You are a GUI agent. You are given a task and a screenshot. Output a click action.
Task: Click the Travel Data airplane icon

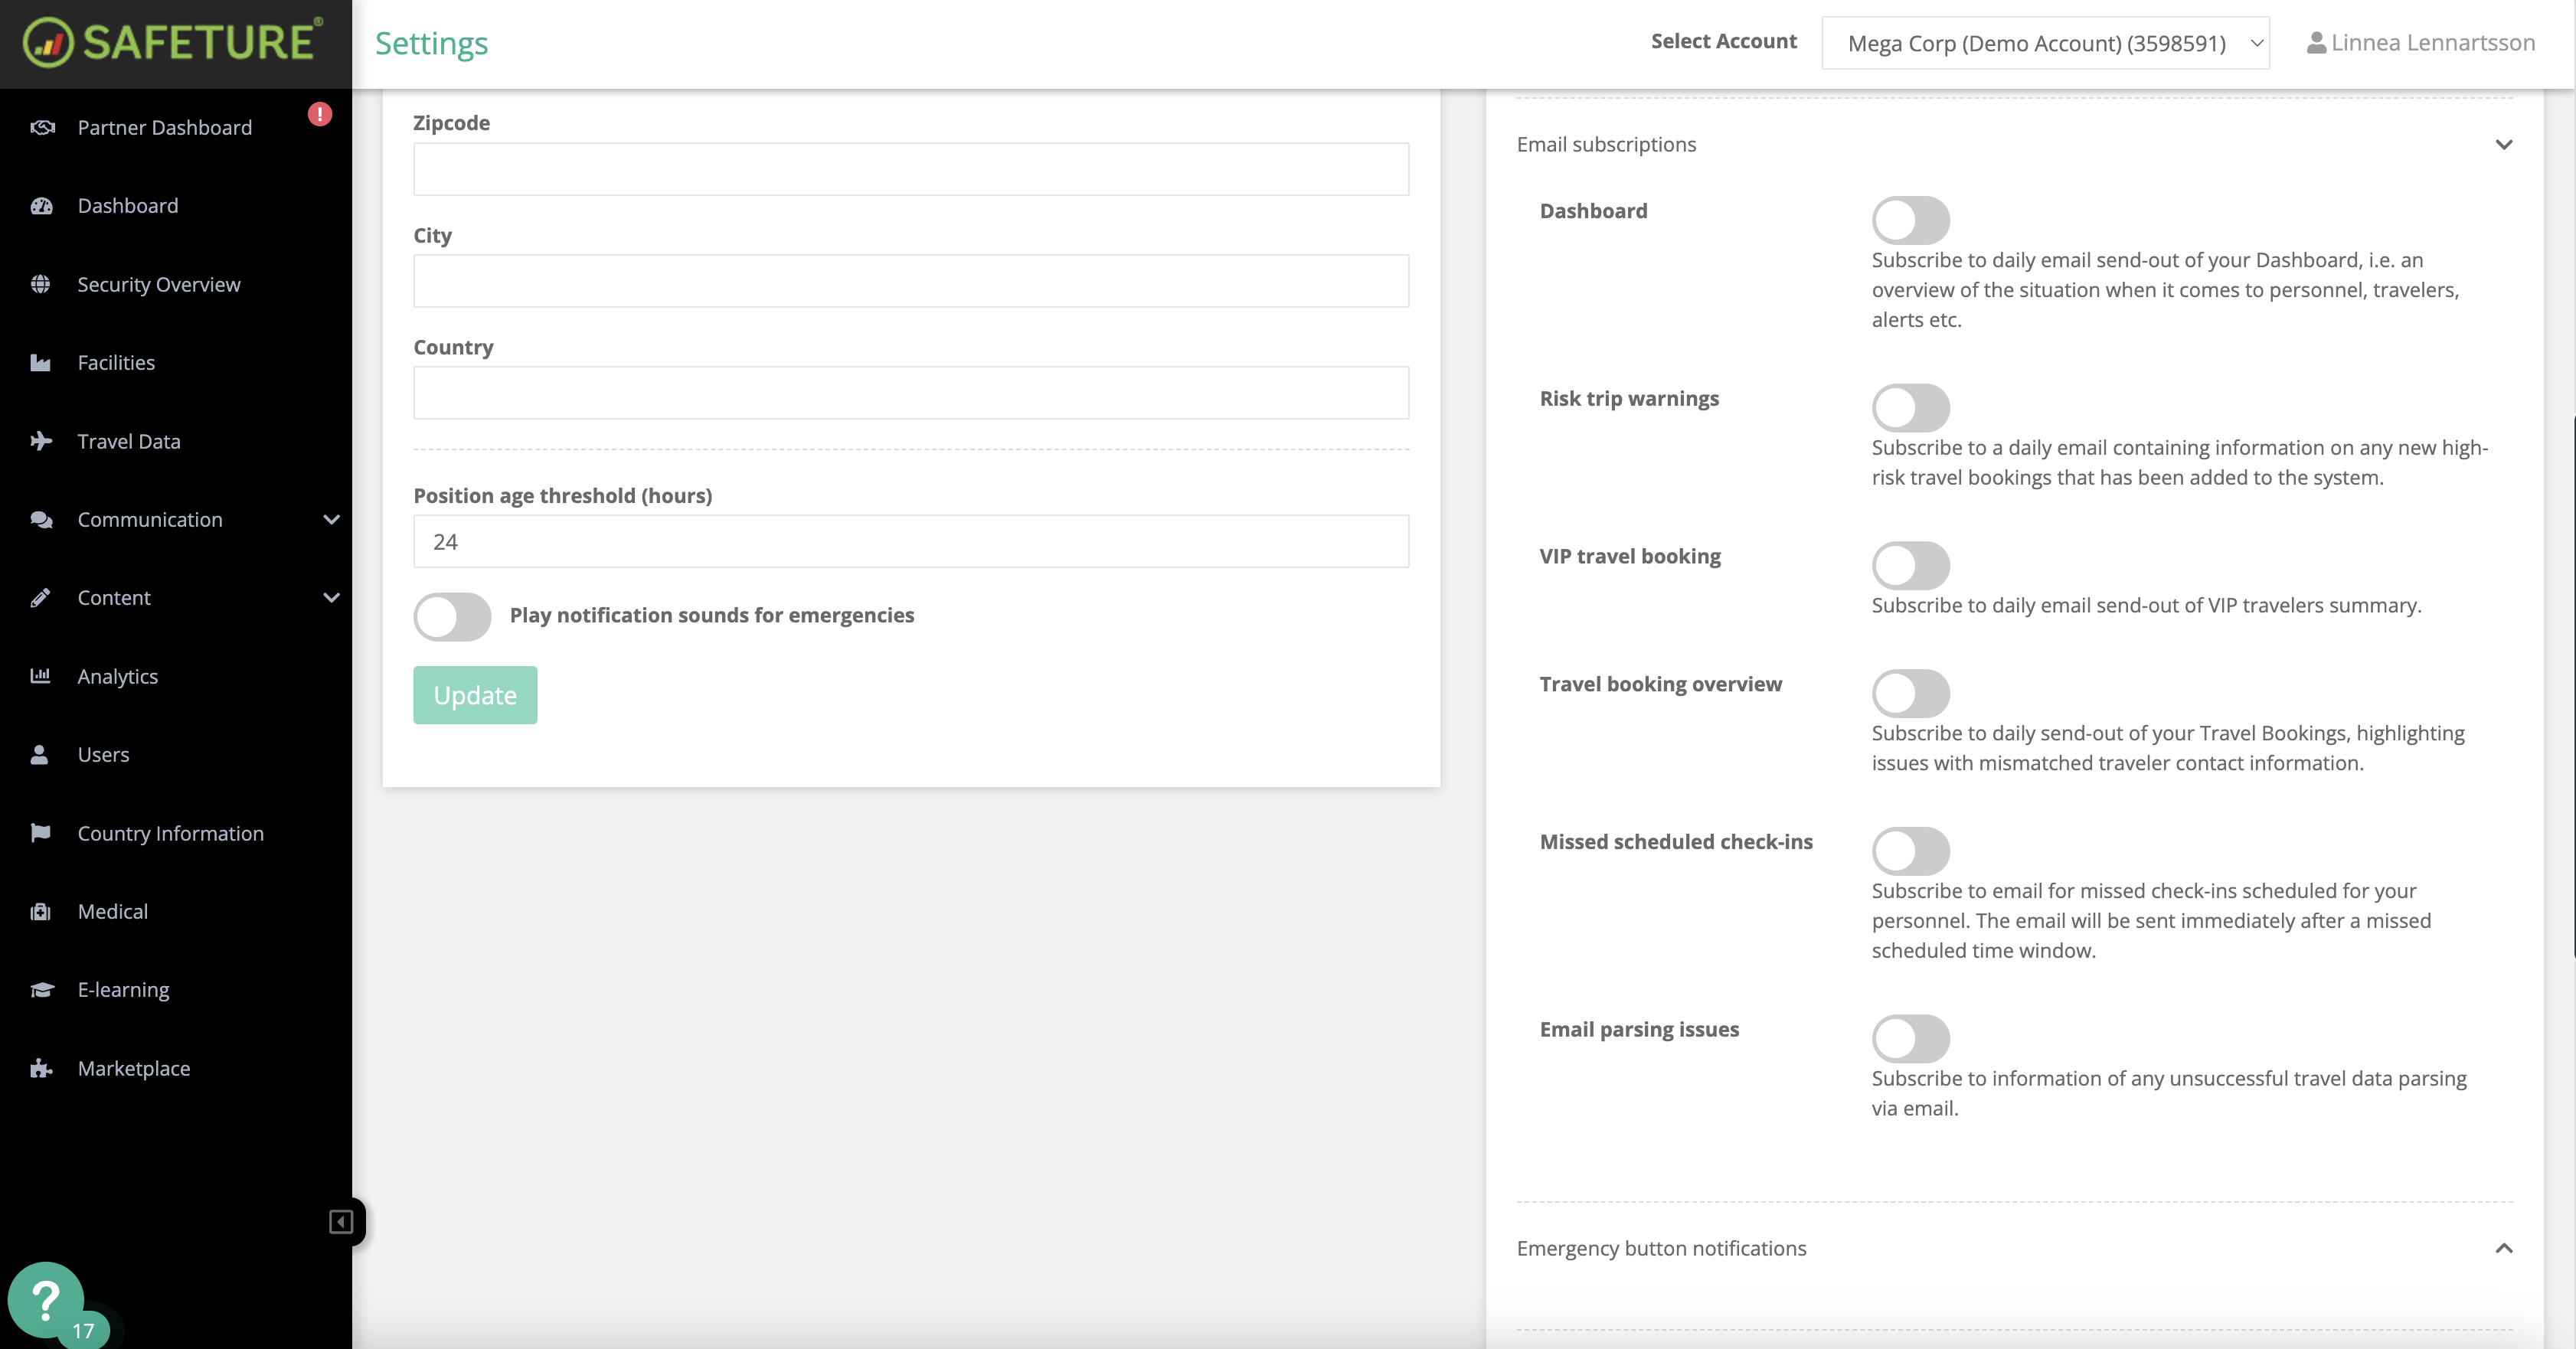[41, 441]
